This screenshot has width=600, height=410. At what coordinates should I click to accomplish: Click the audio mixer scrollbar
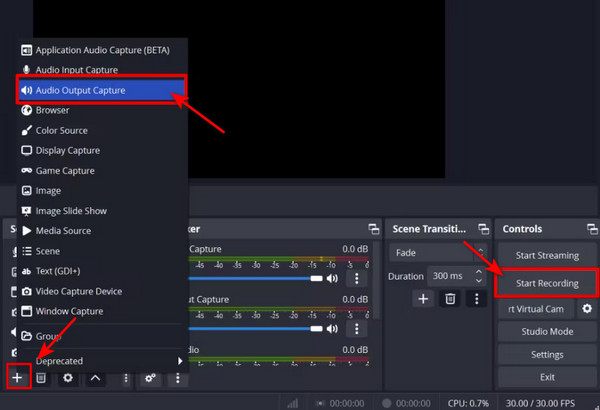coord(377,280)
